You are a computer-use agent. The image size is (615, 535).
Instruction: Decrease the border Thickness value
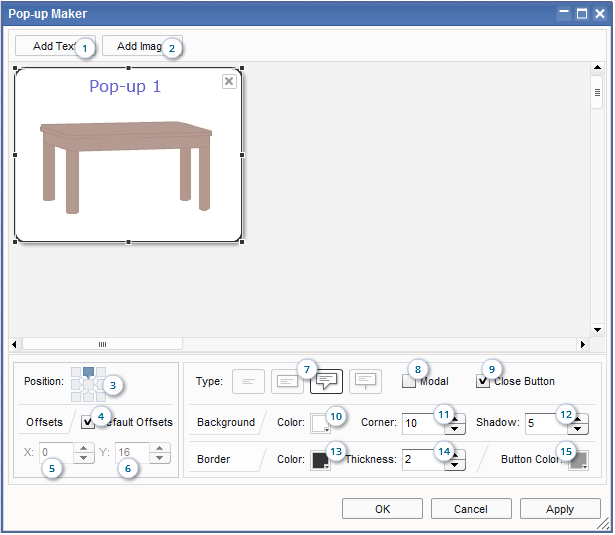coord(455,465)
